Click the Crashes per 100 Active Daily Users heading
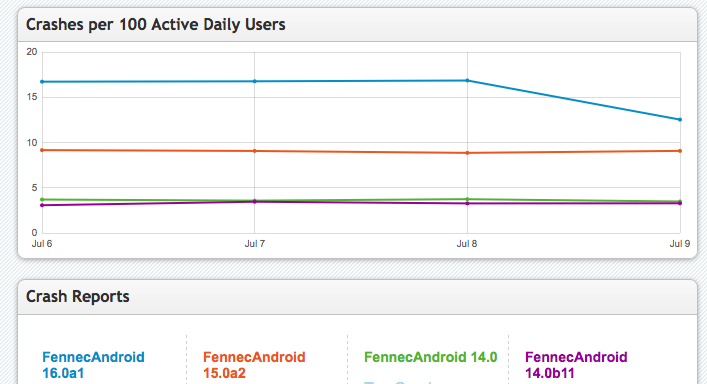This screenshot has width=707, height=384. click(156, 24)
